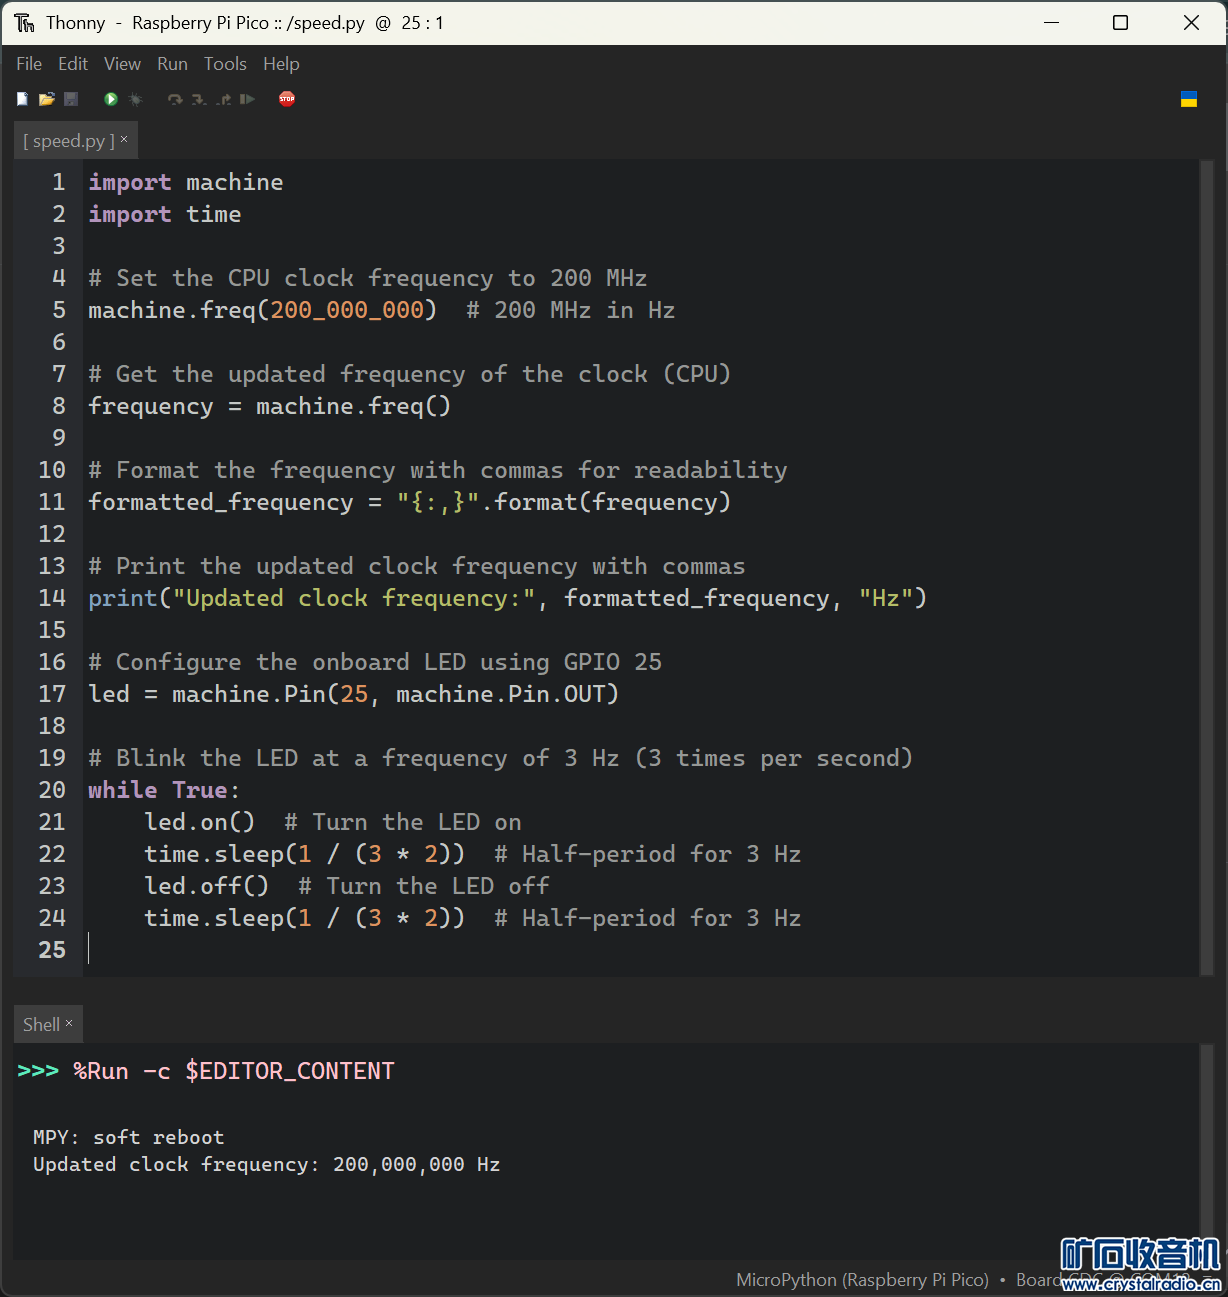
Task: Open the View menu
Action: pos(122,64)
